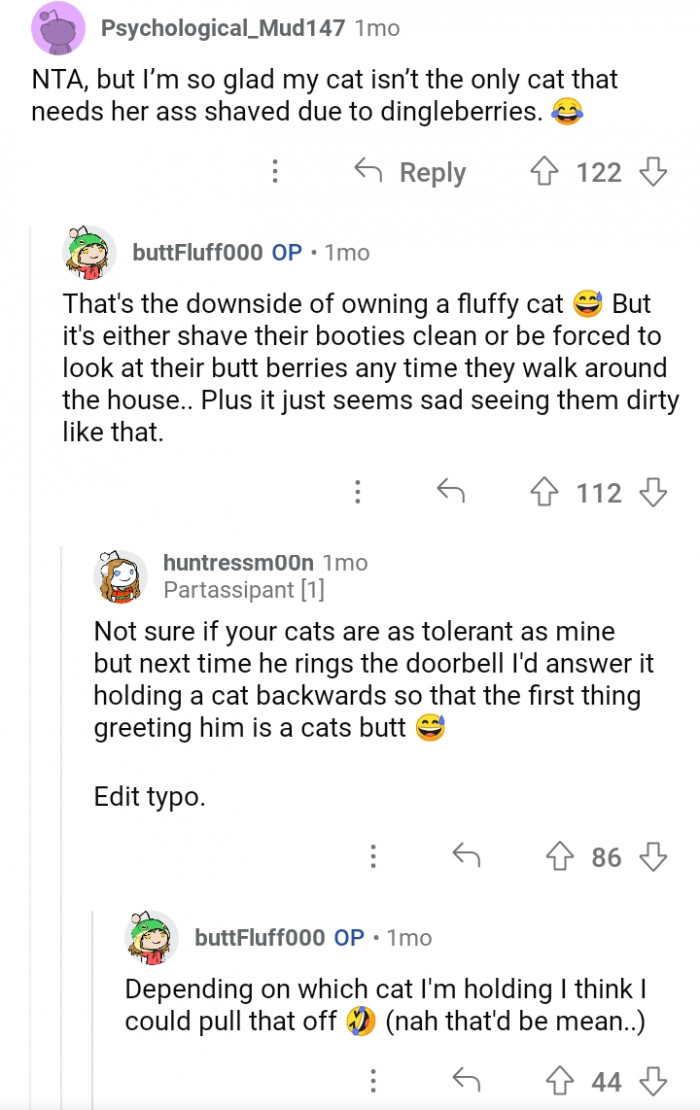Click Reply button on Psychological_Mud147's comment
The image size is (700, 1110).
tap(412, 172)
